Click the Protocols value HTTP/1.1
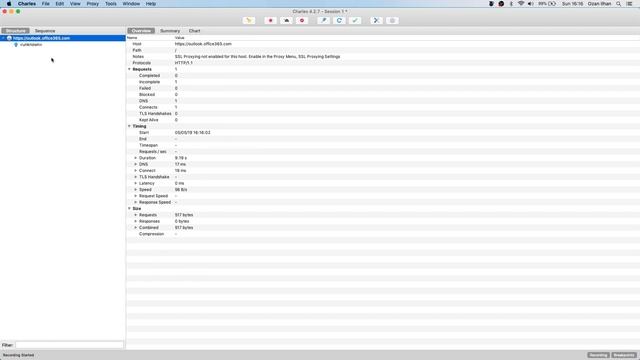 click(x=184, y=63)
